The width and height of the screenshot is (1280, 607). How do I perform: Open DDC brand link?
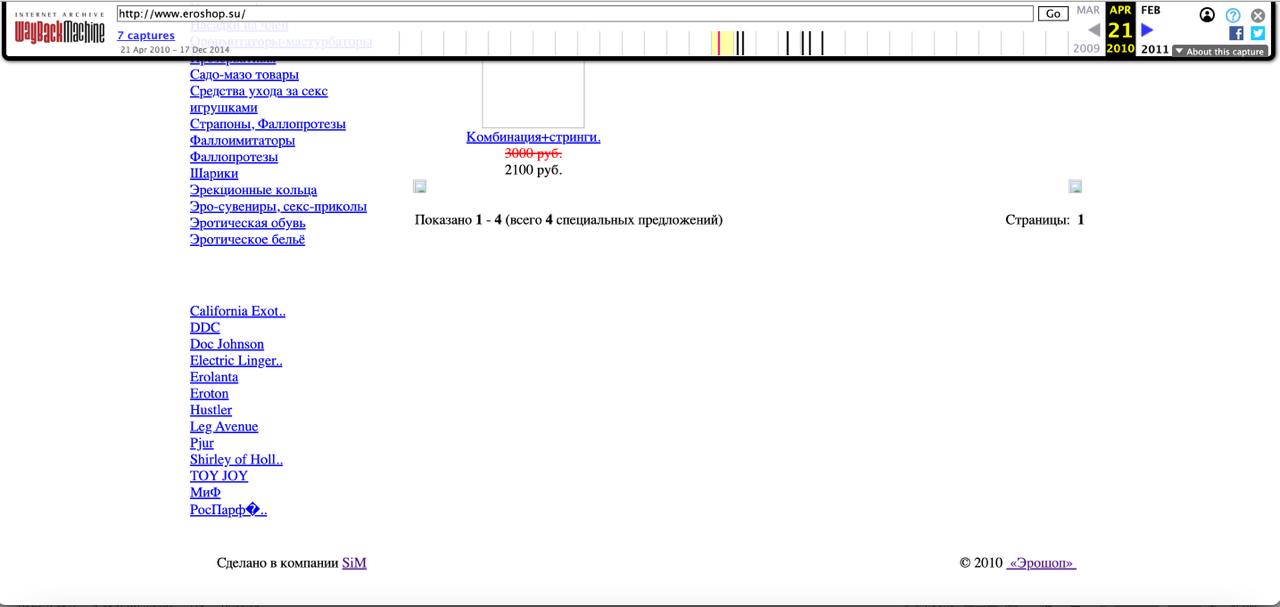tap(205, 328)
